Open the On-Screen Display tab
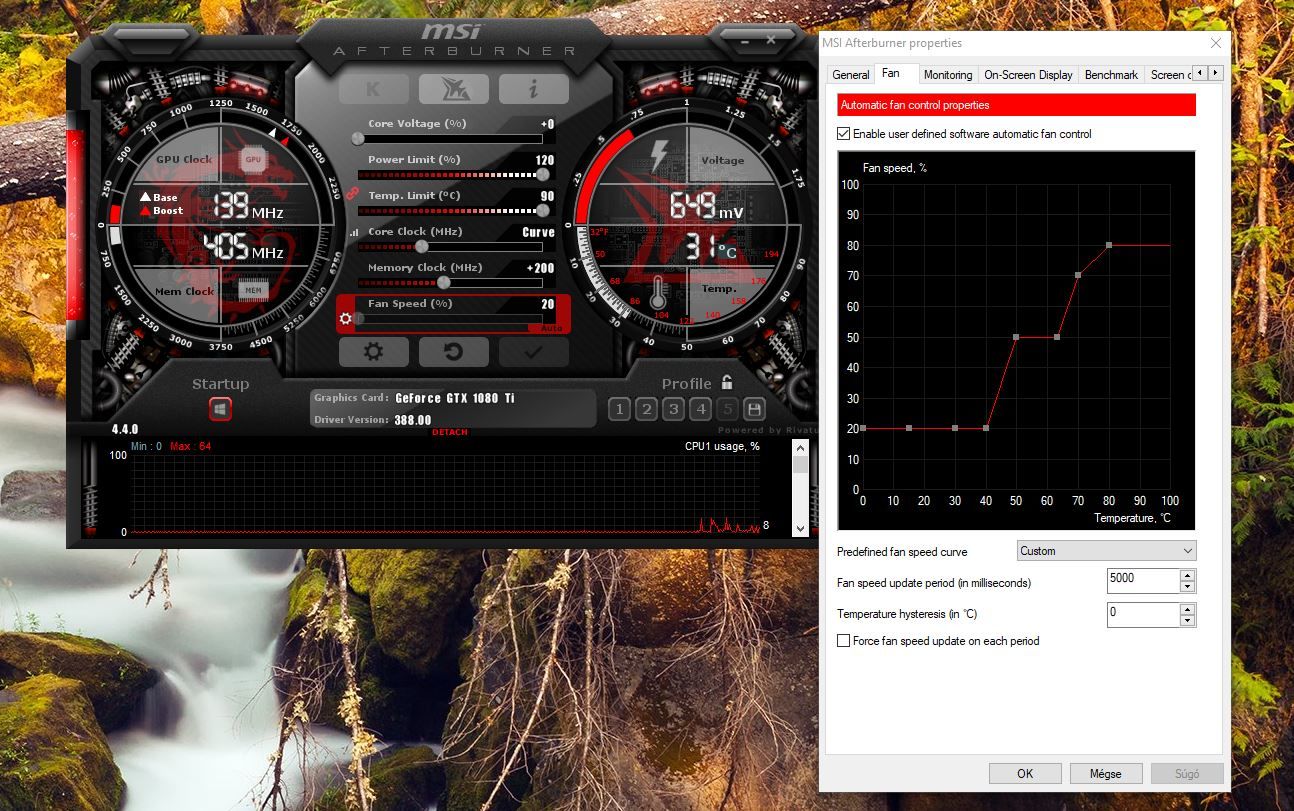Image resolution: width=1294 pixels, height=811 pixels. pos(1028,75)
